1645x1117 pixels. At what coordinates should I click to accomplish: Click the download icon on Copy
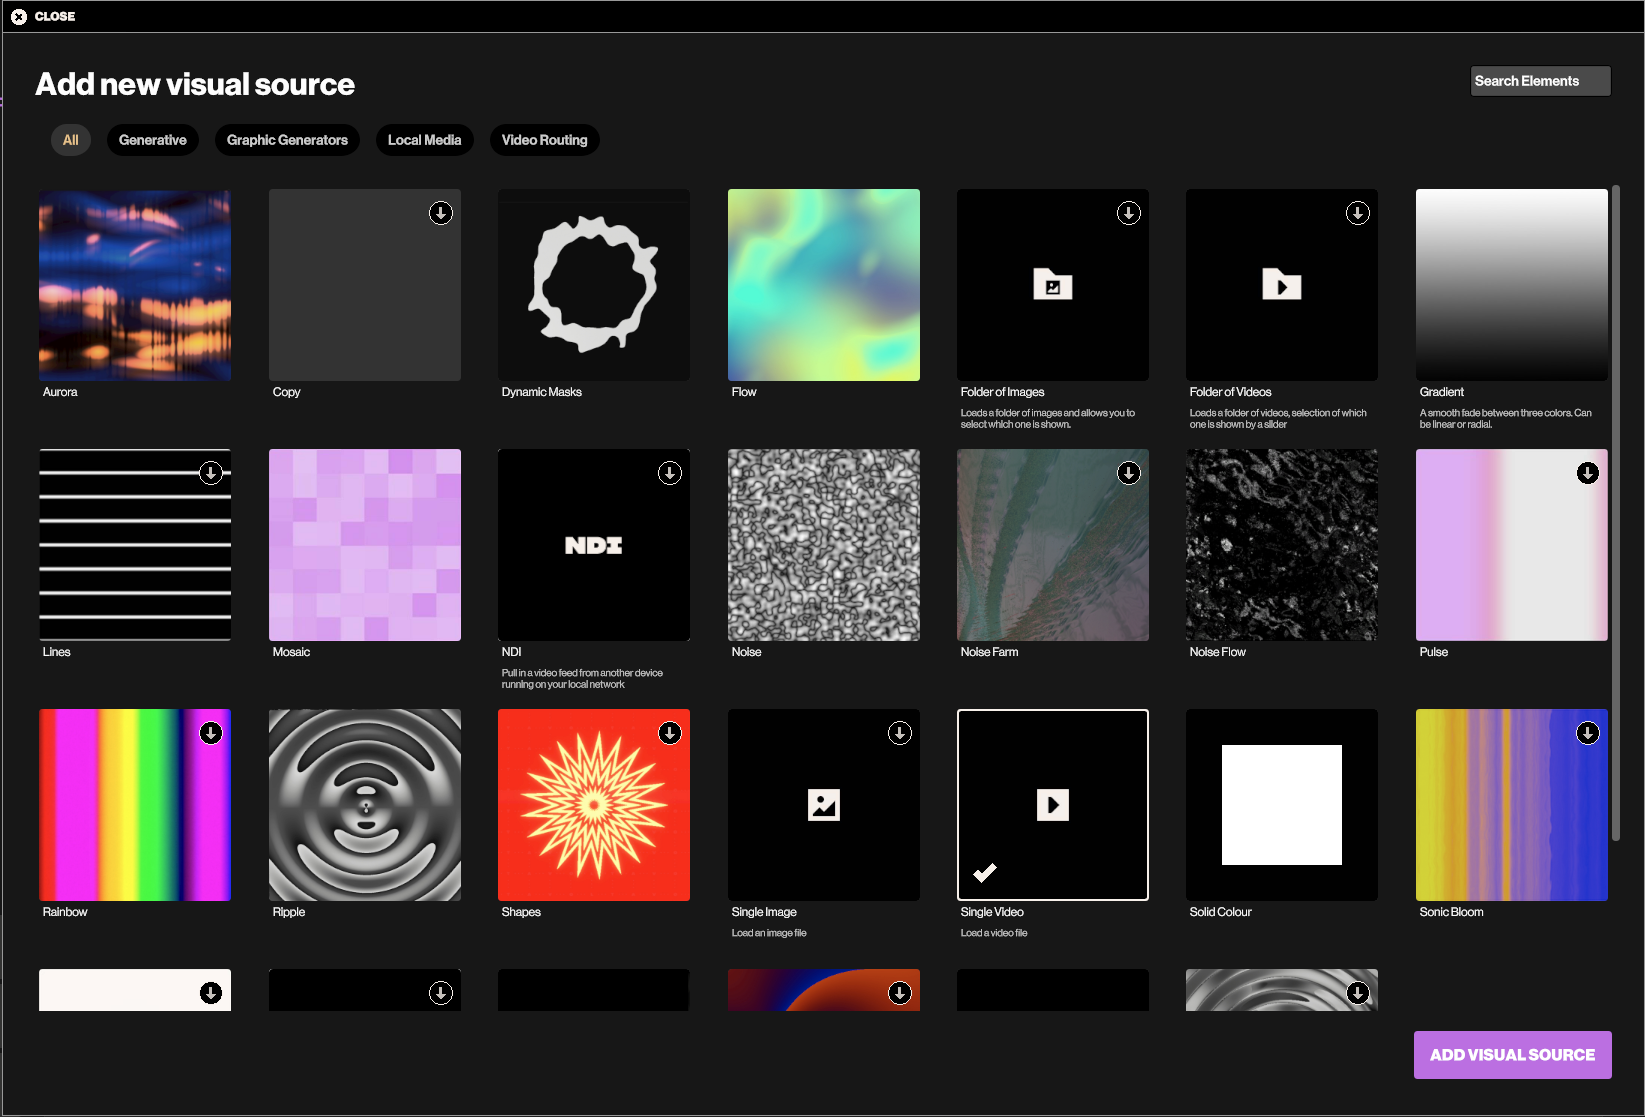click(441, 213)
